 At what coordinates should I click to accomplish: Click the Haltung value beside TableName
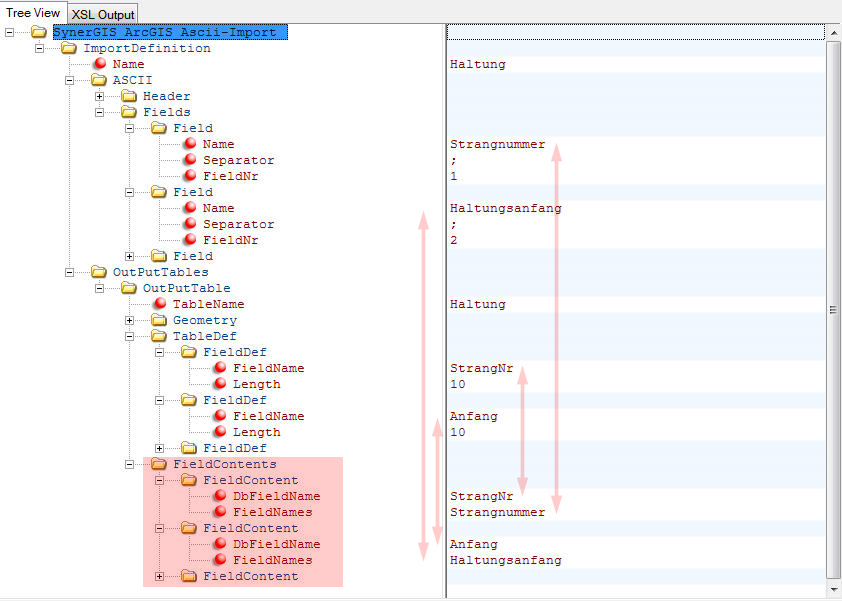coord(478,304)
